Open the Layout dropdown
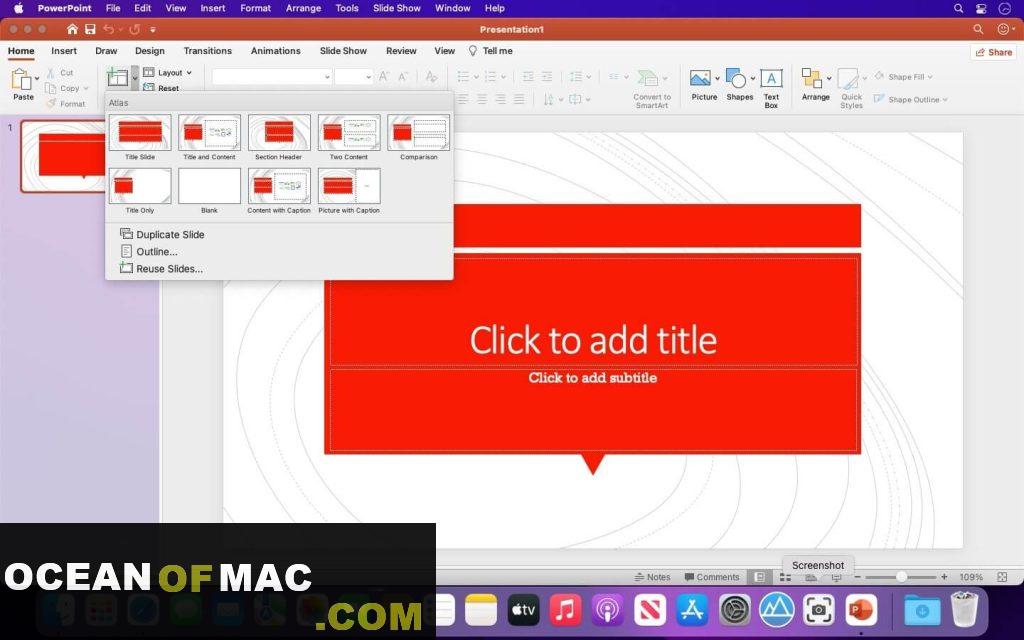This screenshot has height=640, width=1024. point(168,72)
